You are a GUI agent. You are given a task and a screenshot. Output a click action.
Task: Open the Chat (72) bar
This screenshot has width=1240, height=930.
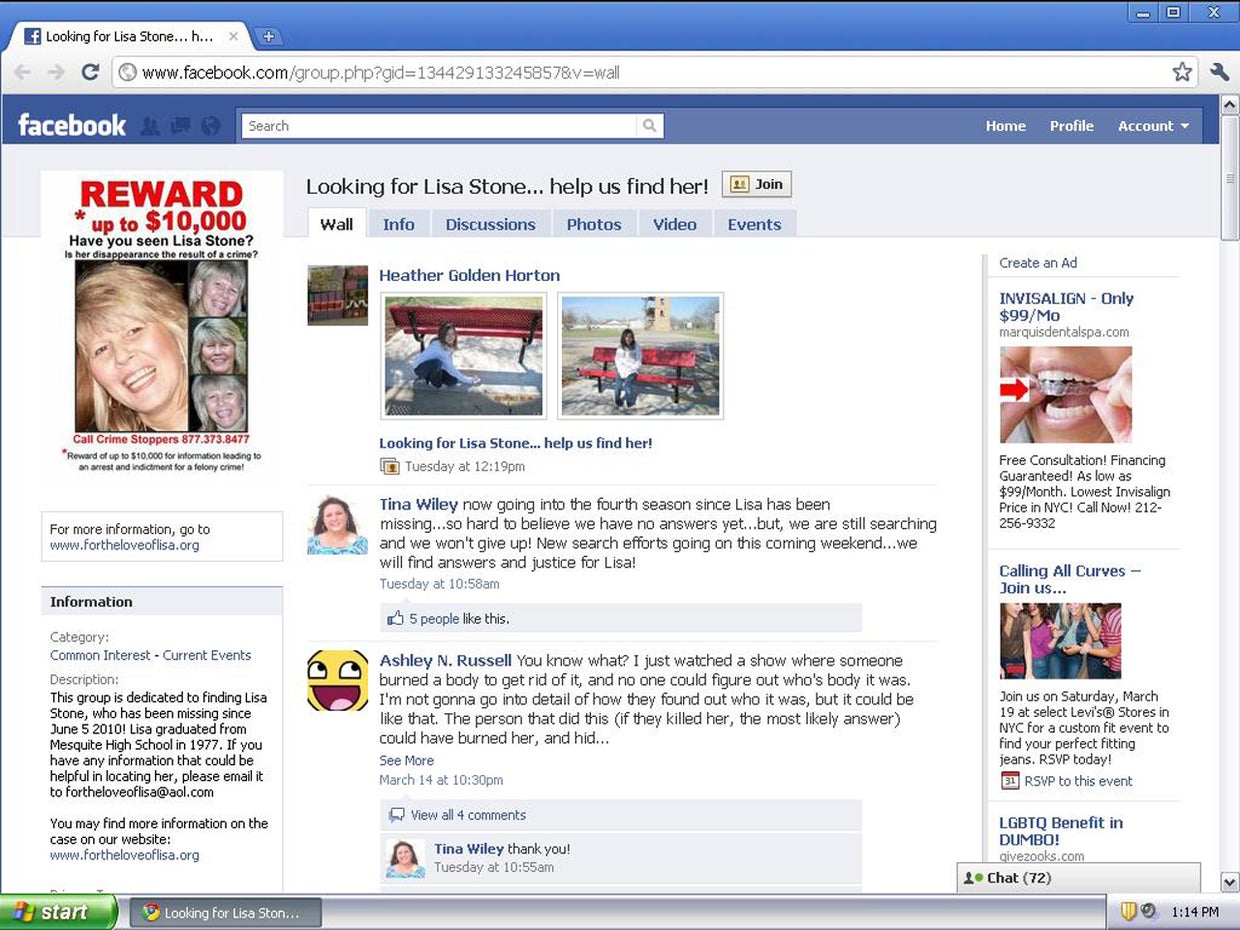click(x=1078, y=878)
